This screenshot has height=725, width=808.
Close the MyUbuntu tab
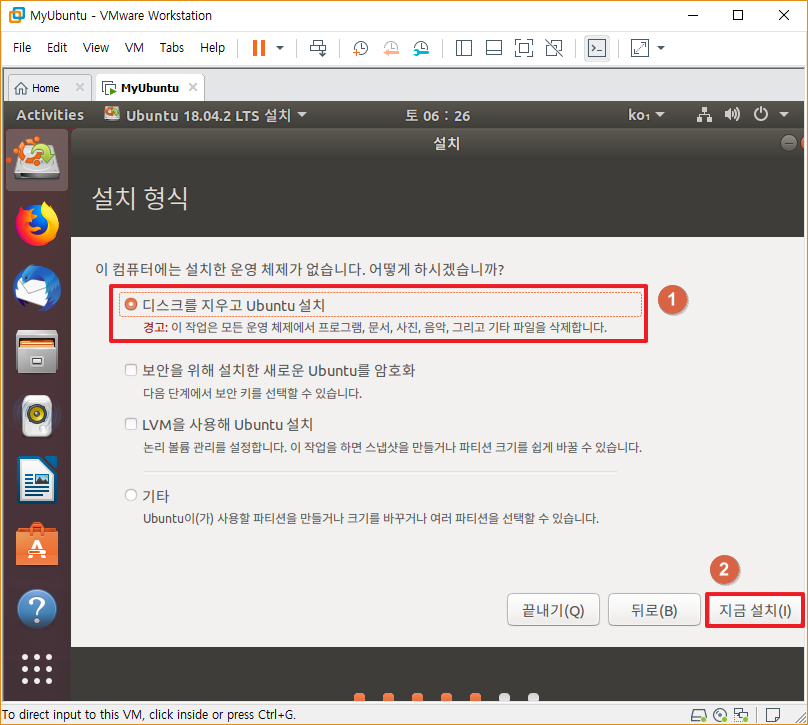pyautogui.click(x=193, y=87)
